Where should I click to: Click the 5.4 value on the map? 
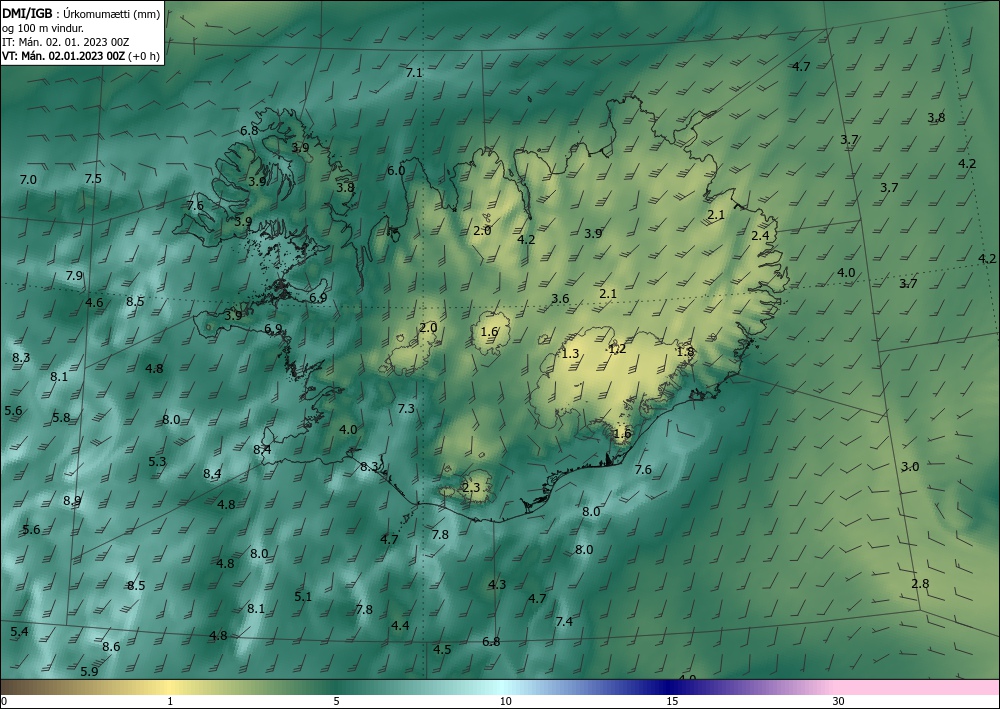(19, 632)
